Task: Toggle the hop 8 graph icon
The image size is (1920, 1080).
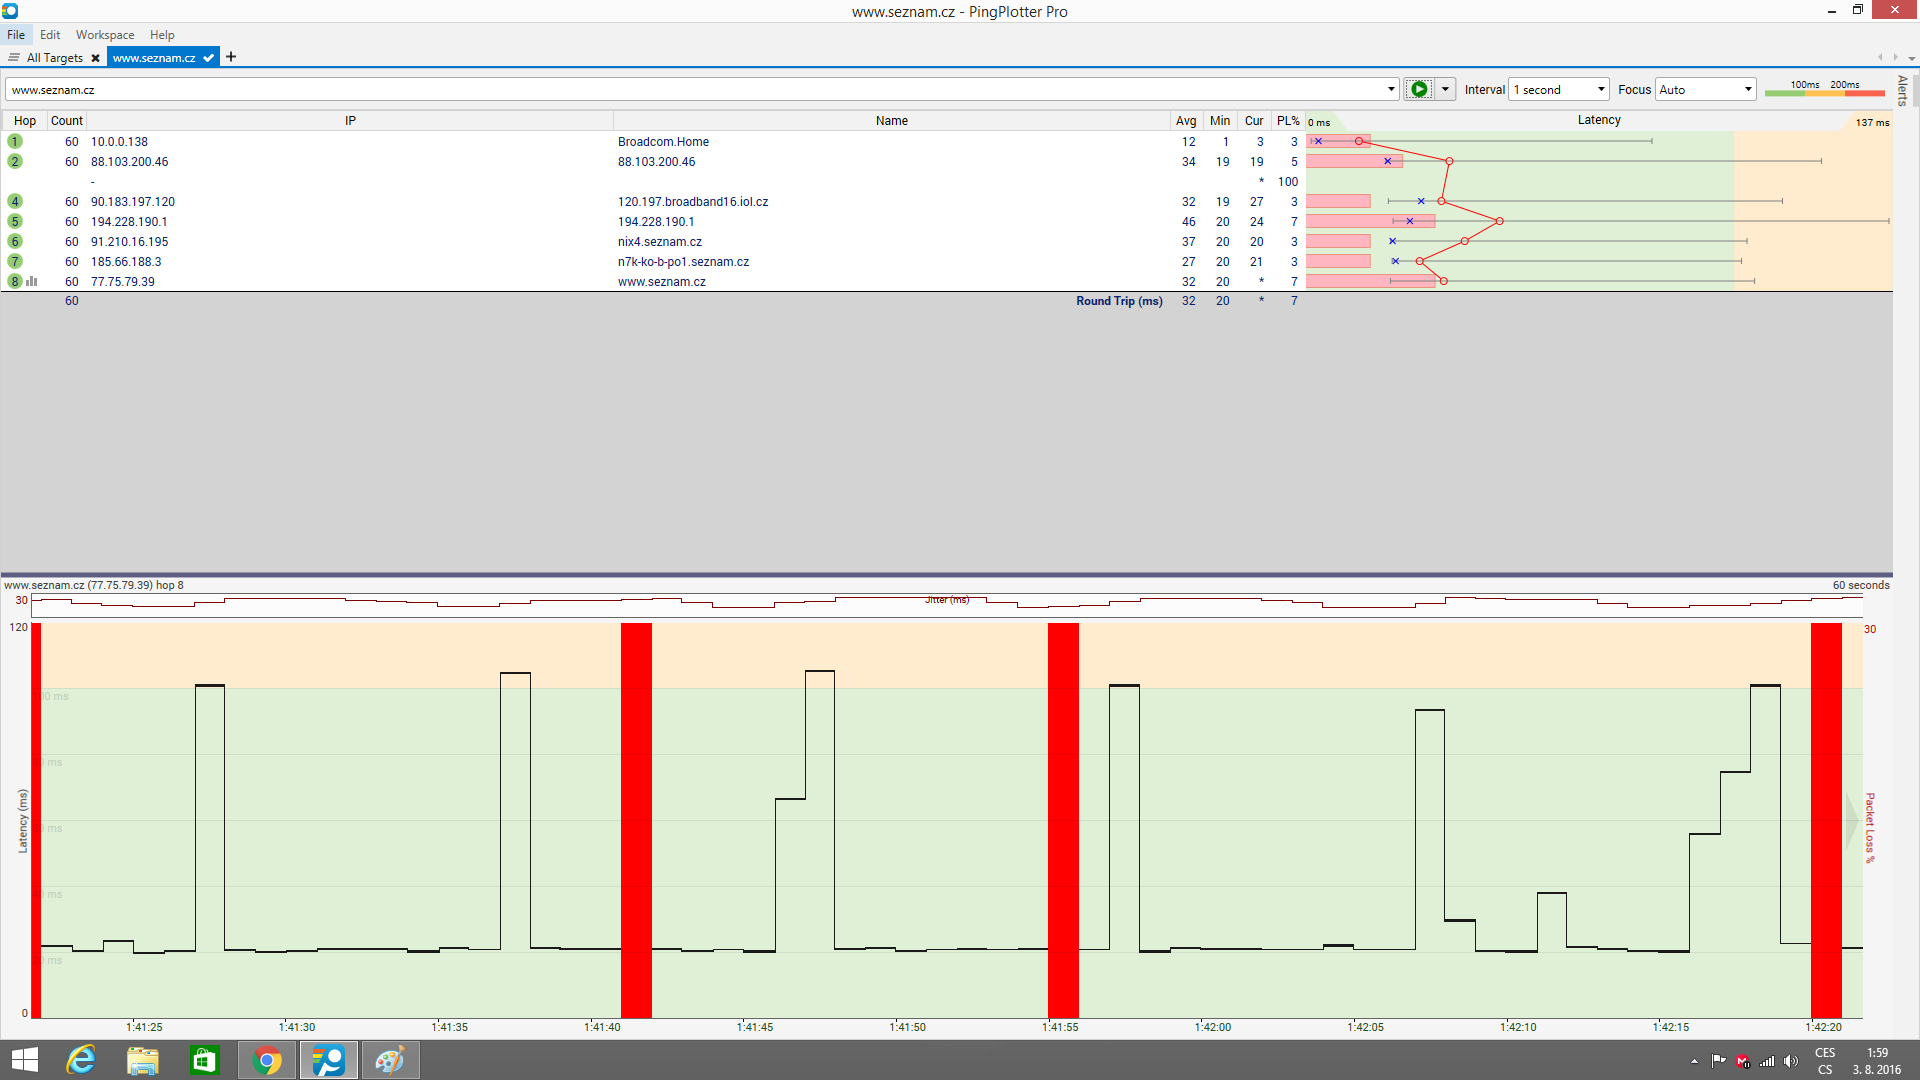Action: pos(32,281)
